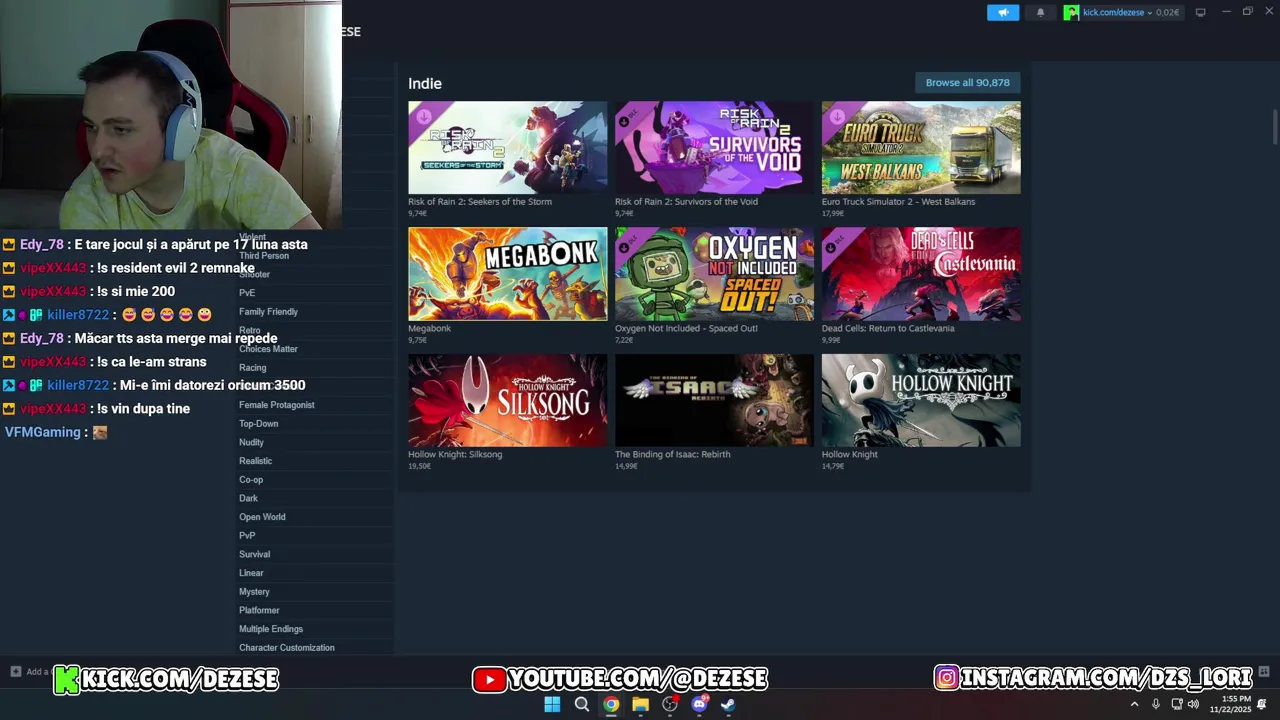Open Discord from the taskbar

(700, 704)
